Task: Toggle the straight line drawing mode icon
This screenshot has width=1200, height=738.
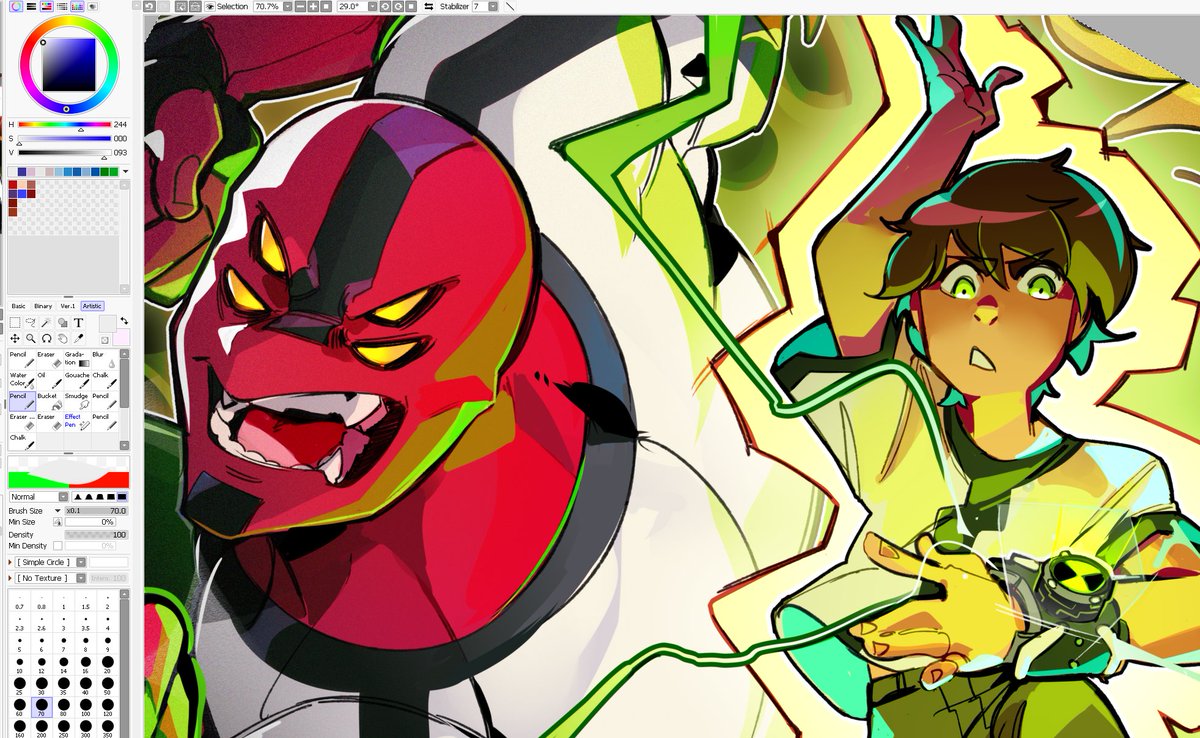Action: pyautogui.click(x=510, y=6)
